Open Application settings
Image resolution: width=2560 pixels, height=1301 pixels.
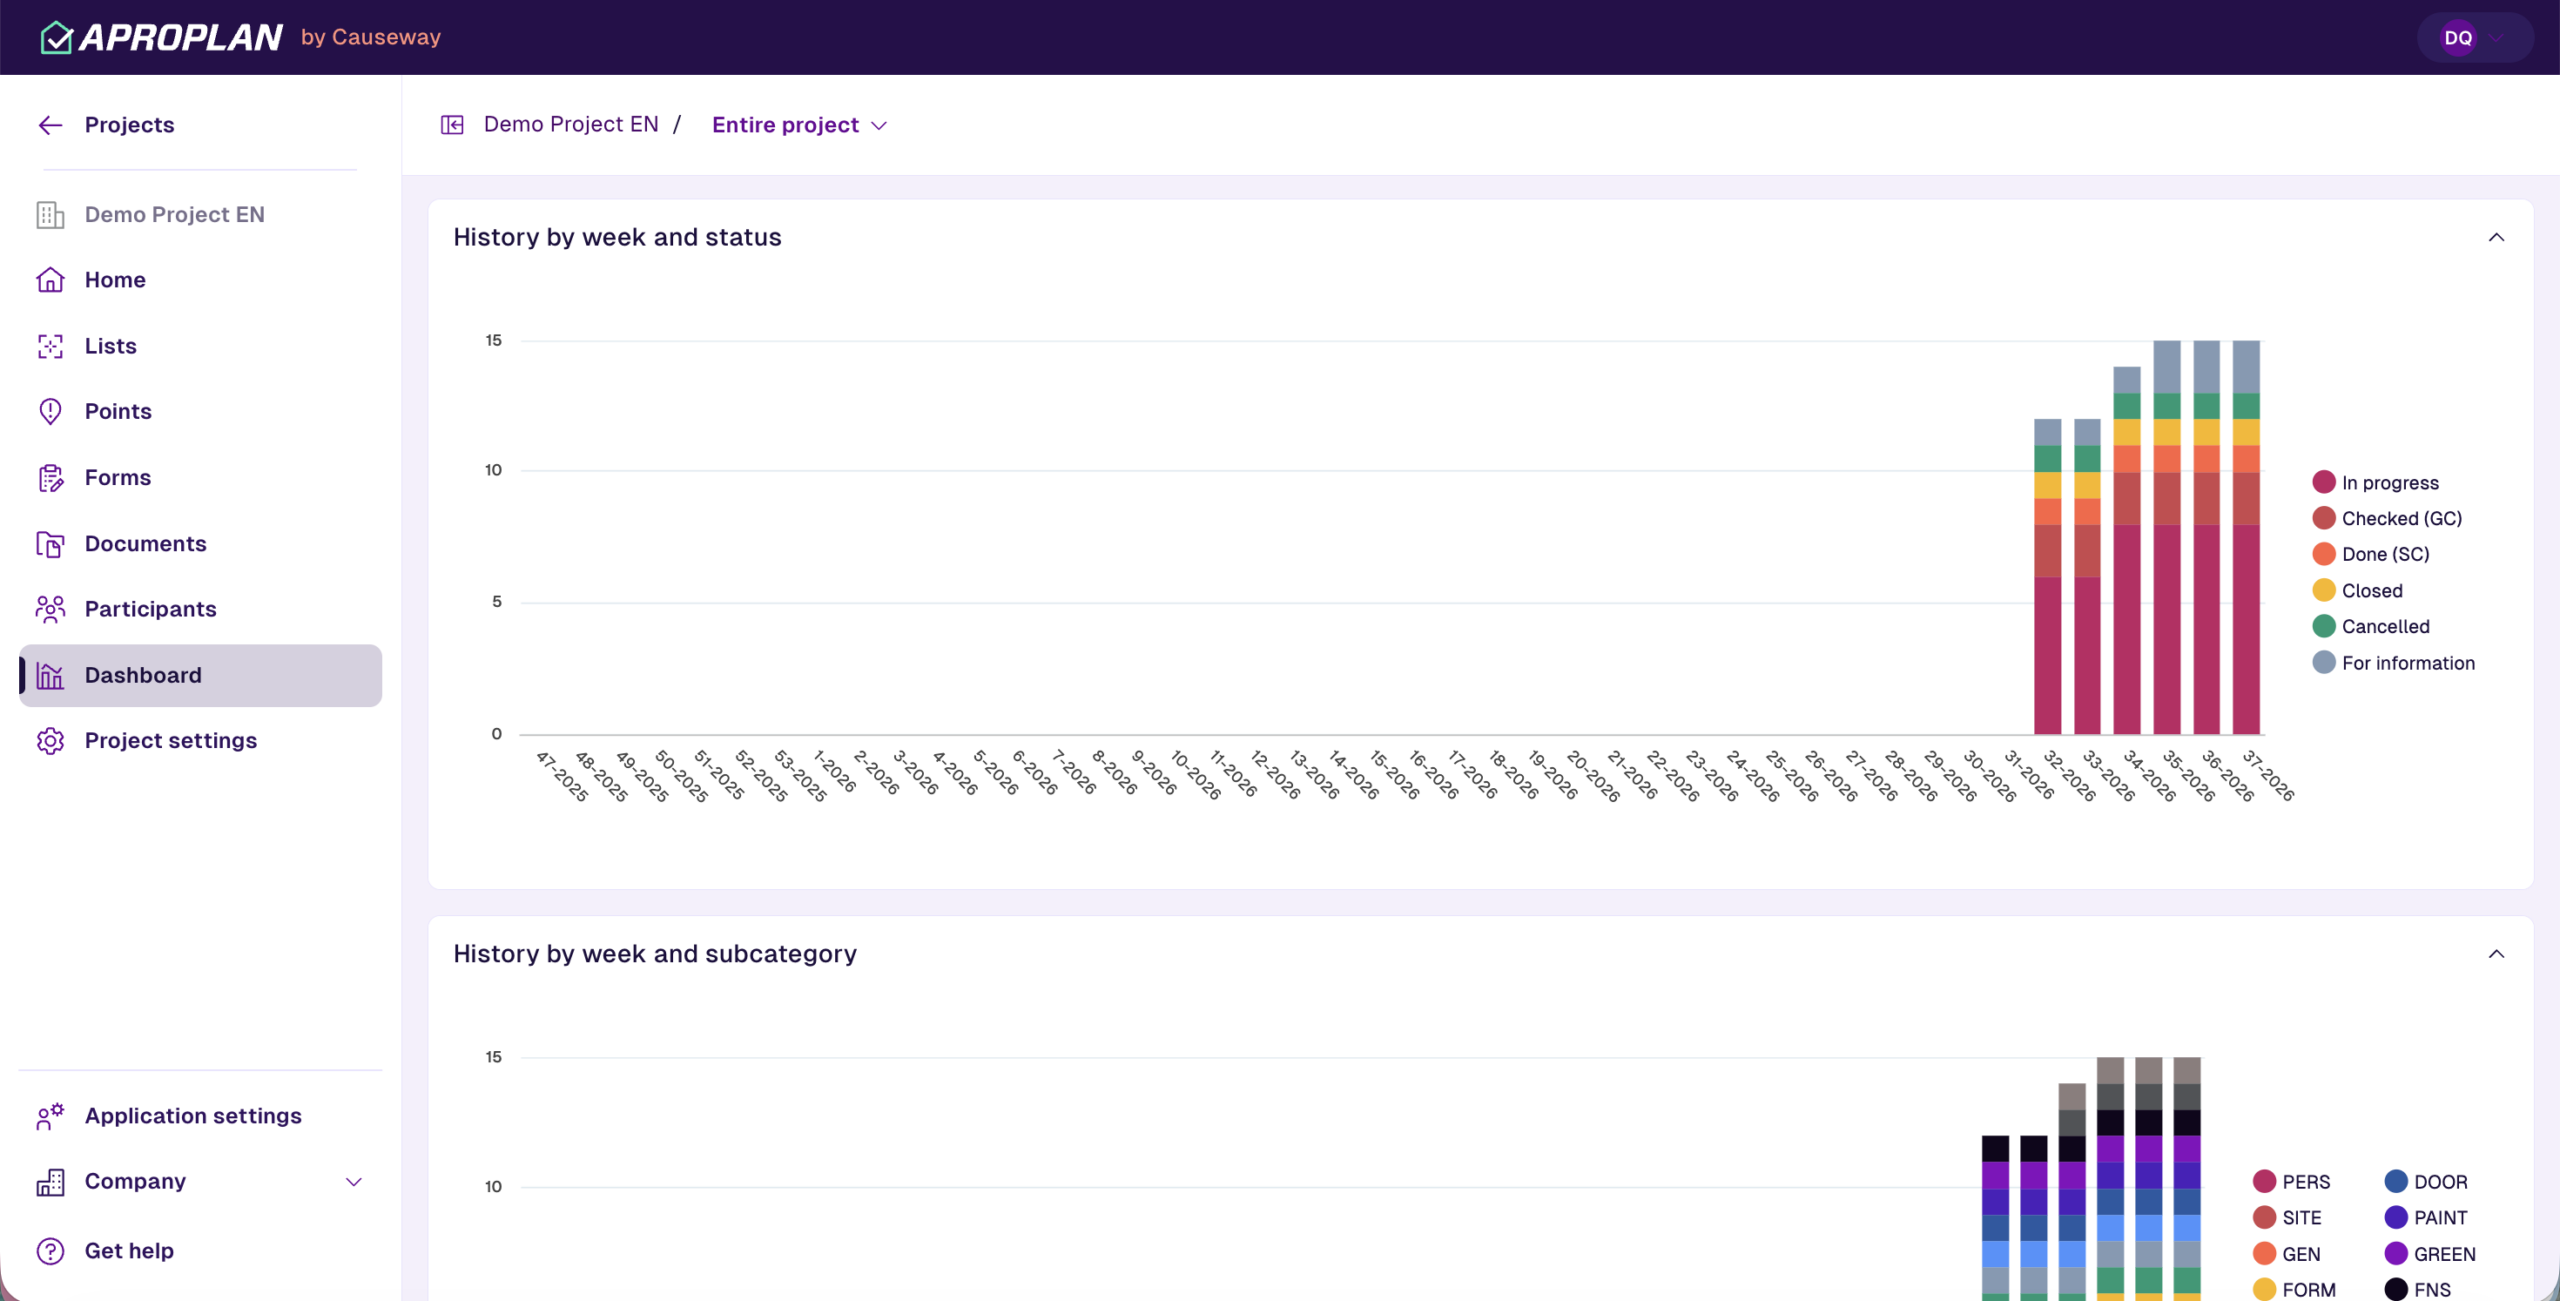200,1116
